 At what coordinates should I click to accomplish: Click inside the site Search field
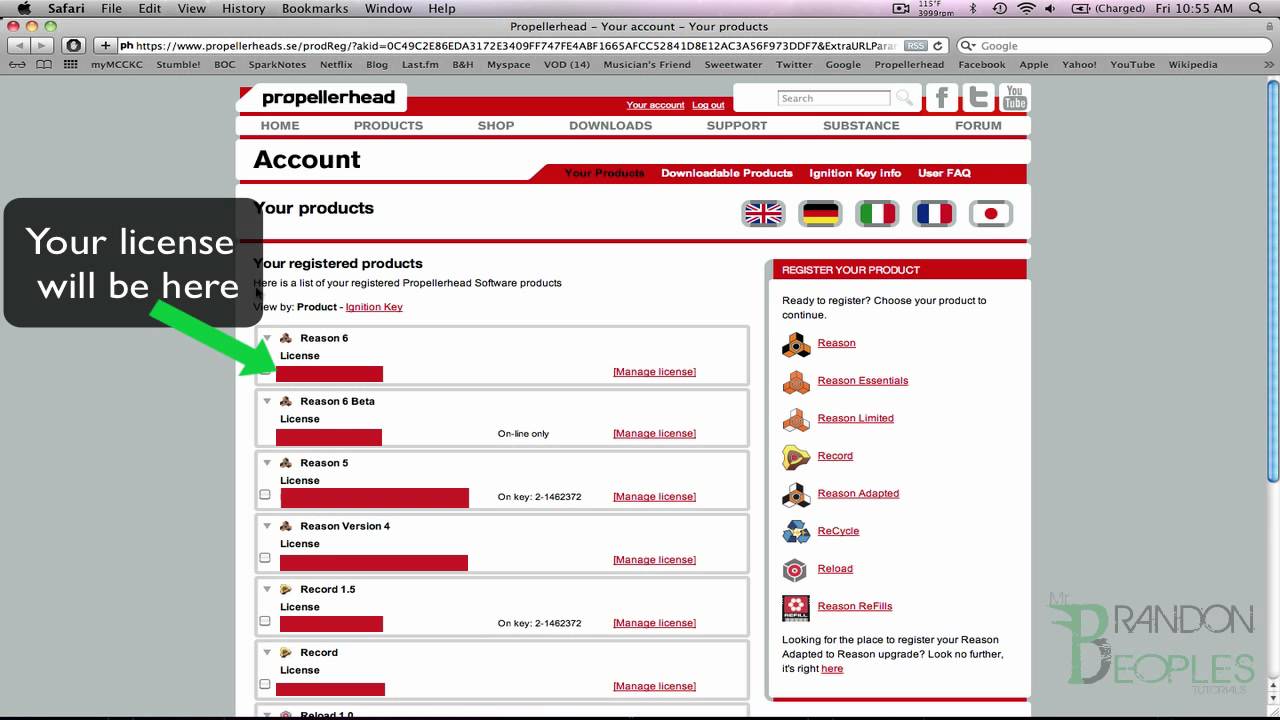[833, 98]
